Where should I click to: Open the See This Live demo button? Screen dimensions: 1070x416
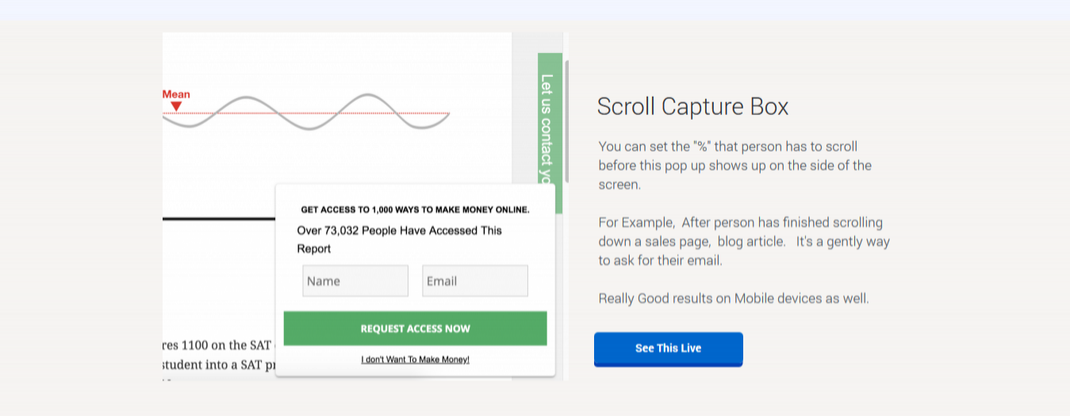tap(668, 349)
